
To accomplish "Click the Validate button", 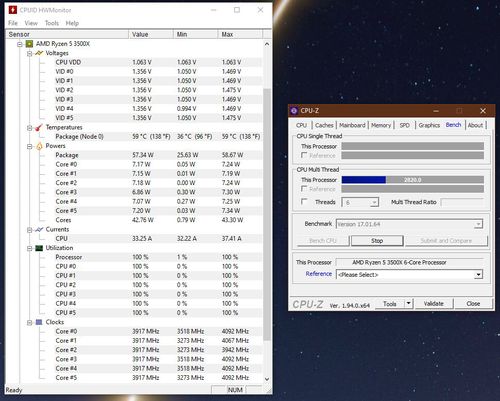I will tap(434, 304).
